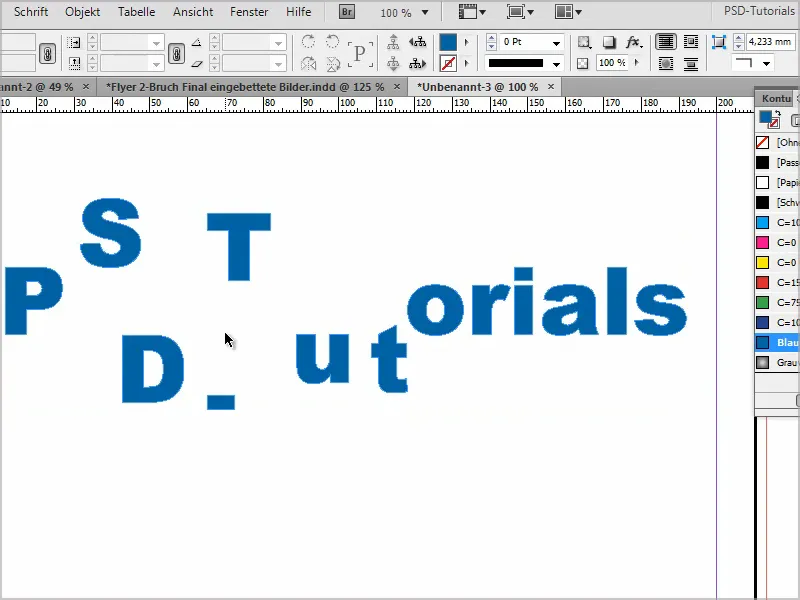Enable no text wrap option
The width and height of the screenshot is (800, 600).
pos(666,42)
